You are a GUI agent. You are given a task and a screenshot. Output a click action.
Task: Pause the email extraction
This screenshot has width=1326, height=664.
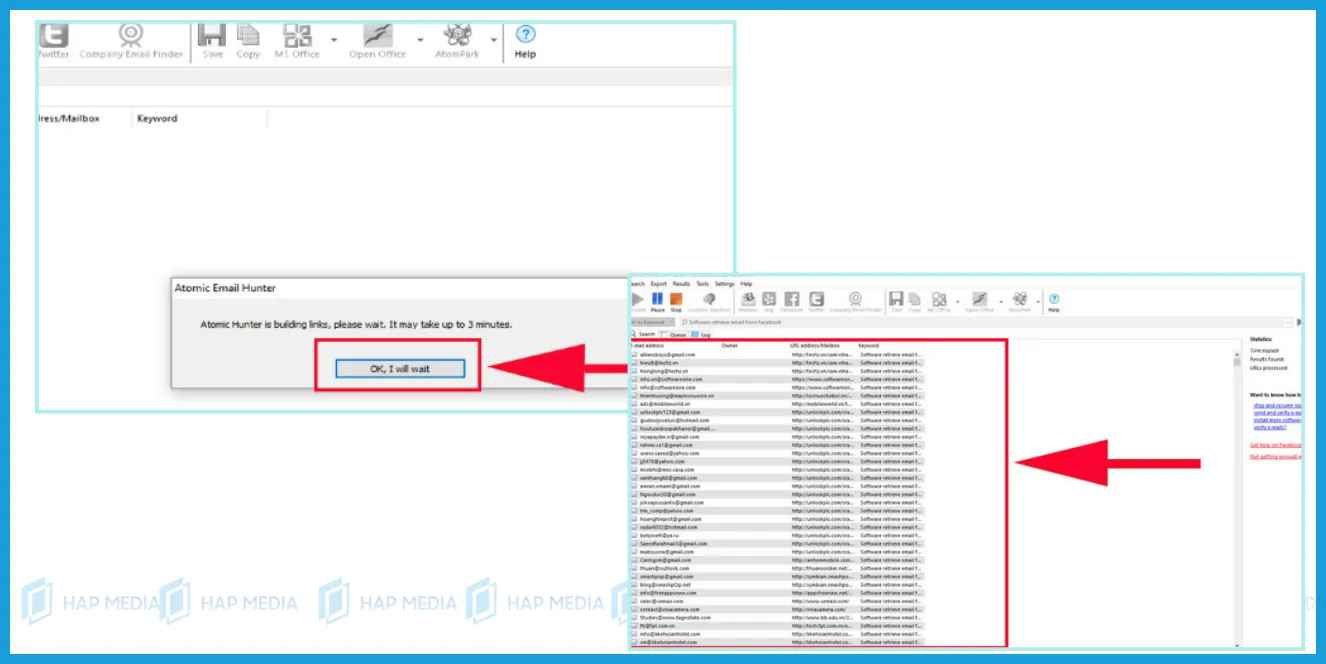tap(656, 300)
